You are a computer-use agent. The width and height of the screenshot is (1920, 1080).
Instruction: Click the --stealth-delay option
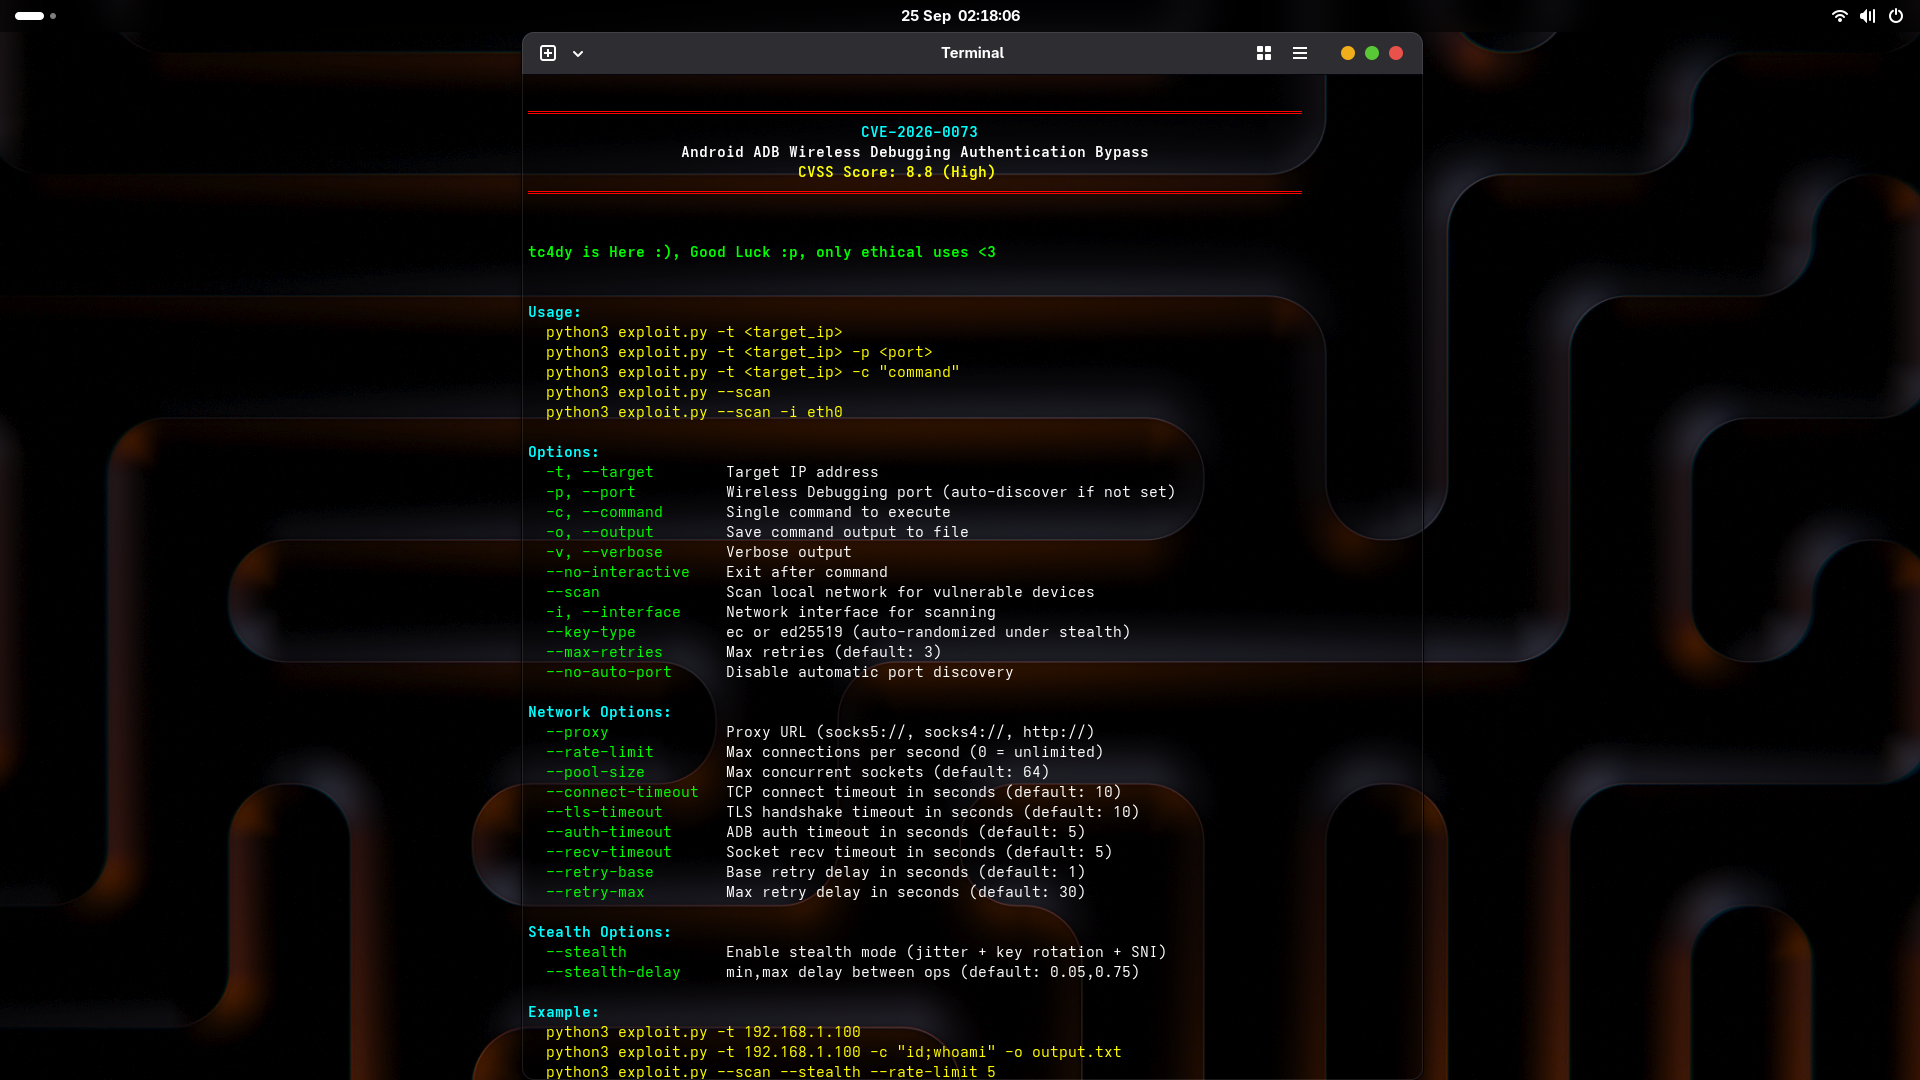coord(613,972)
